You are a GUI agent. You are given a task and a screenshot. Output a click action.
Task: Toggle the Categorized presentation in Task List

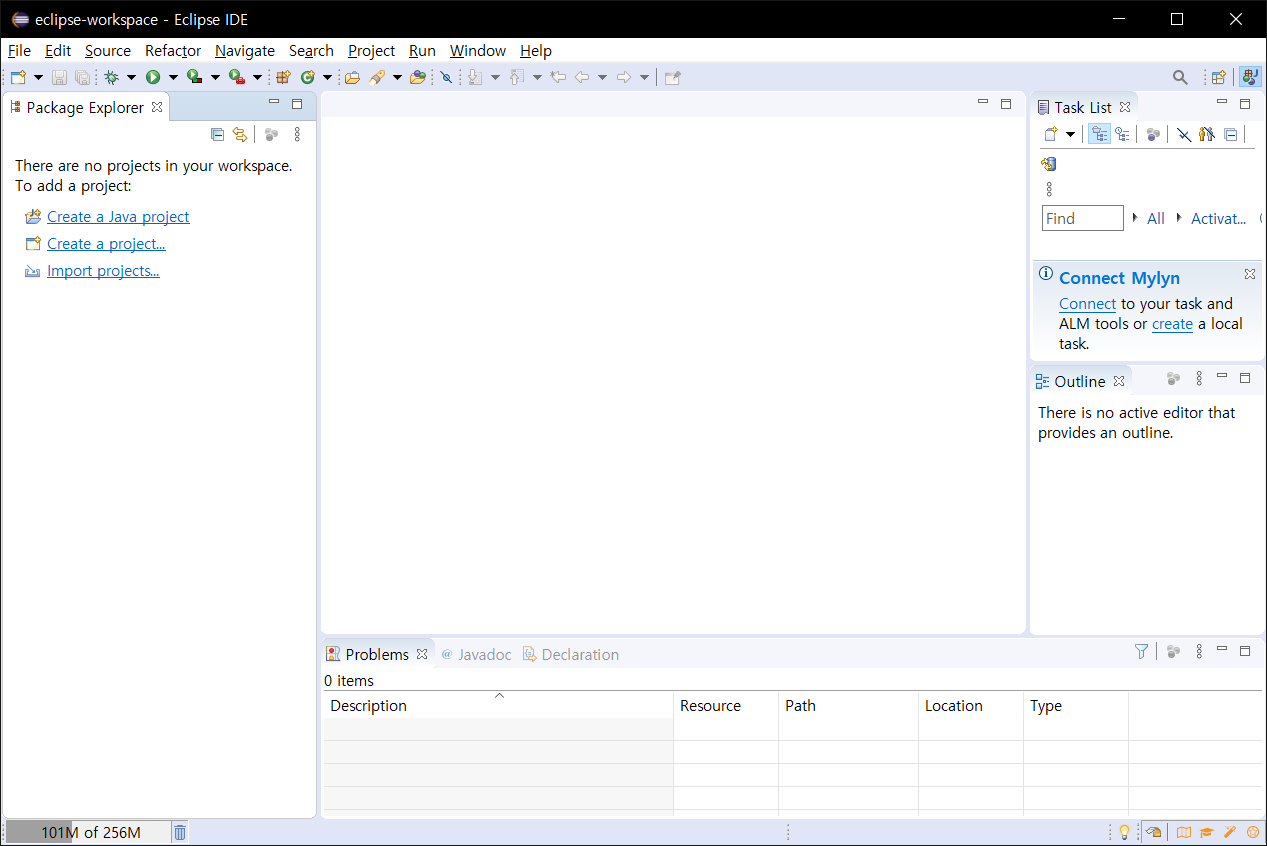[x=1099, y=134]
